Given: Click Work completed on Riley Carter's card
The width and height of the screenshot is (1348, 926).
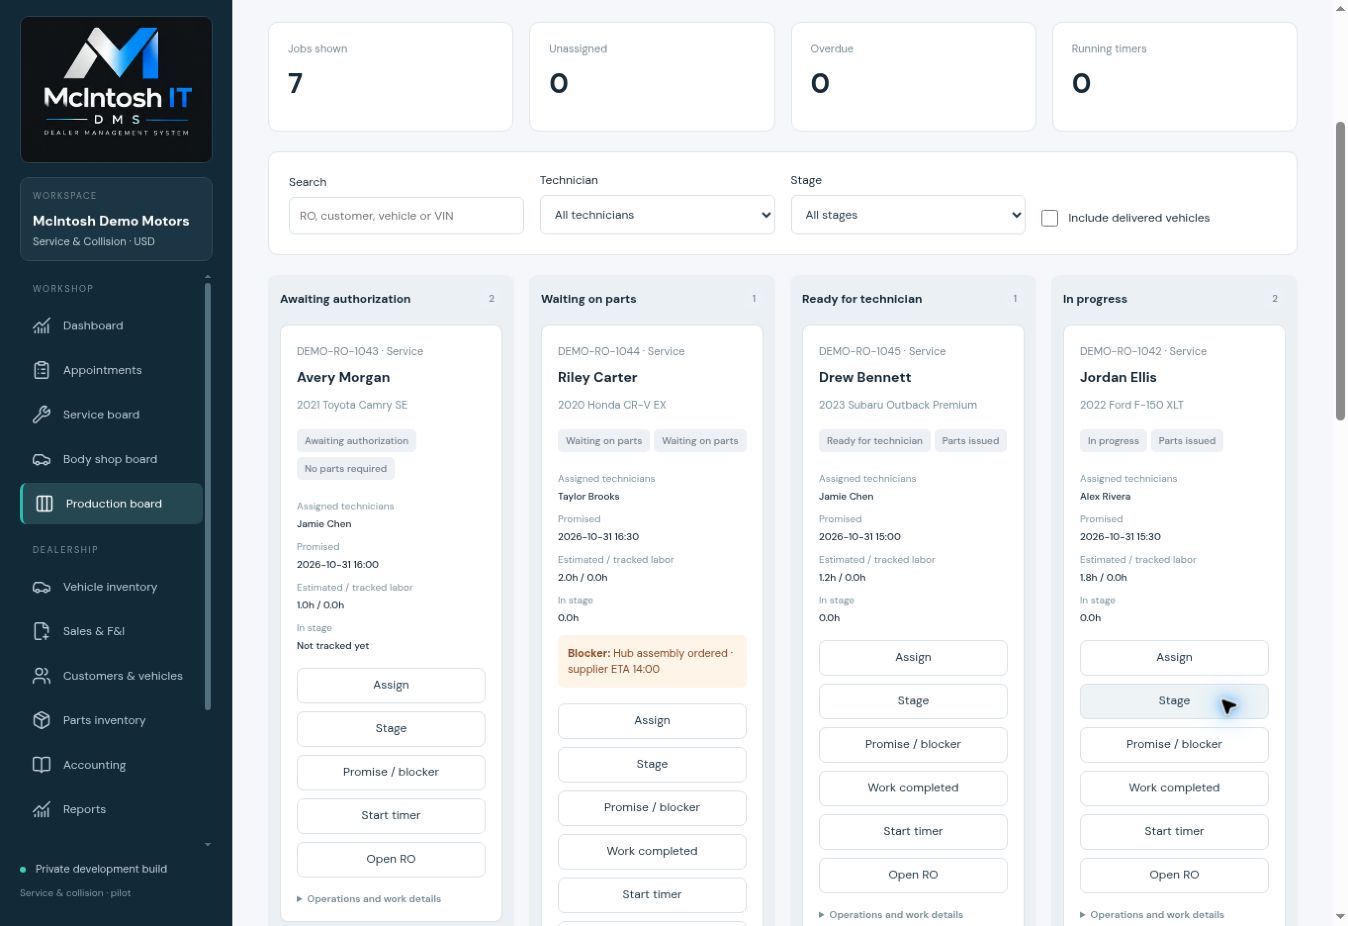Looking at the screenshot, I should pos(652,852).
